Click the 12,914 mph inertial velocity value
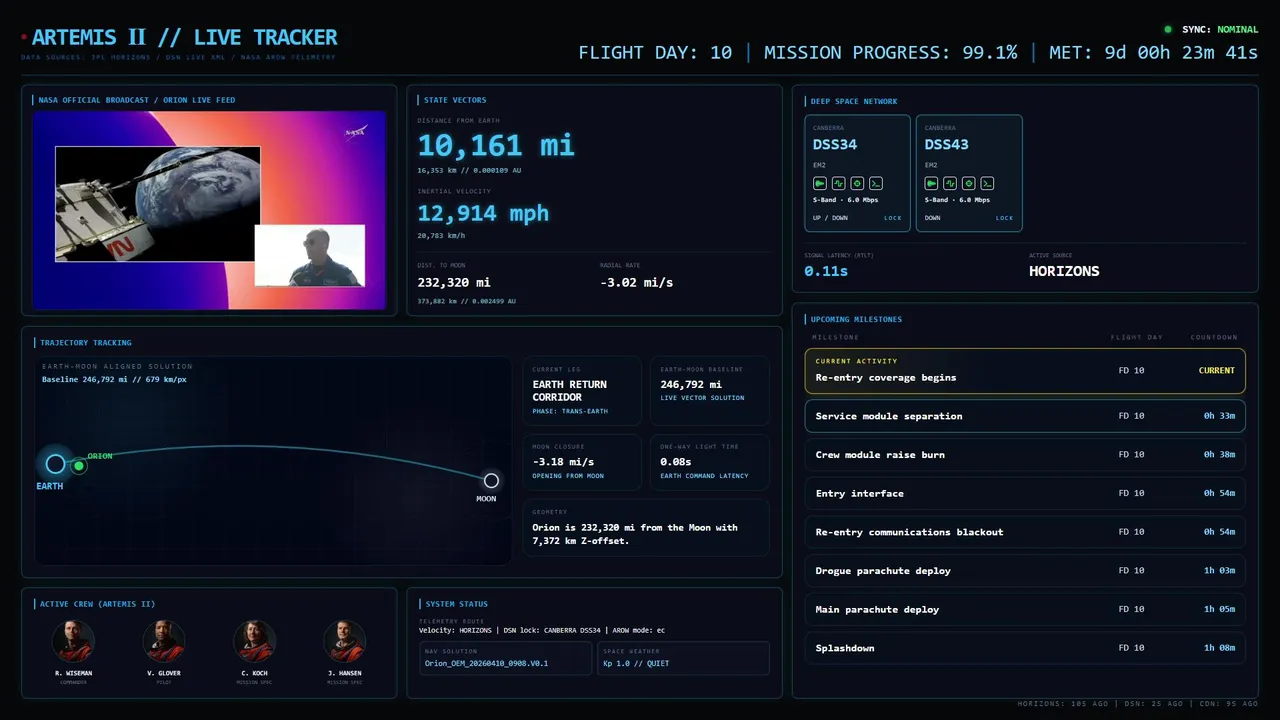 483,213
